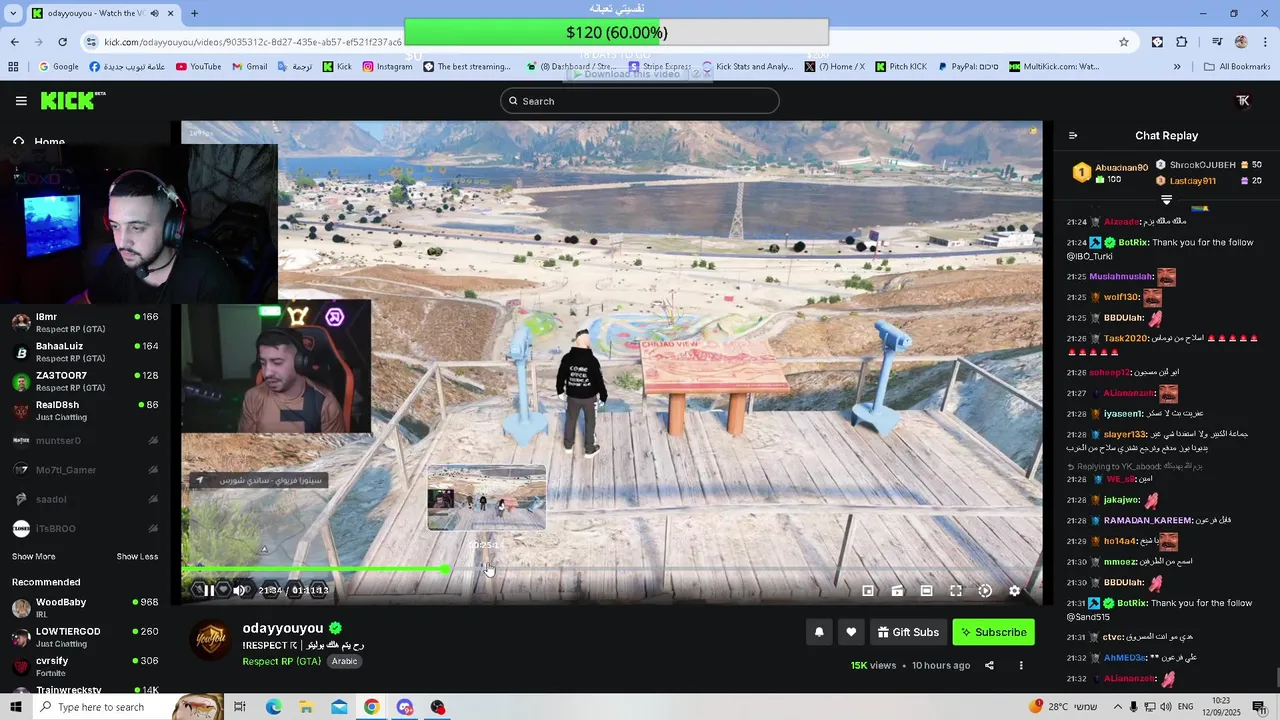Click the clip-creation player icon
The width and height of the screenshot is (1280, 720).
(897, 591)
